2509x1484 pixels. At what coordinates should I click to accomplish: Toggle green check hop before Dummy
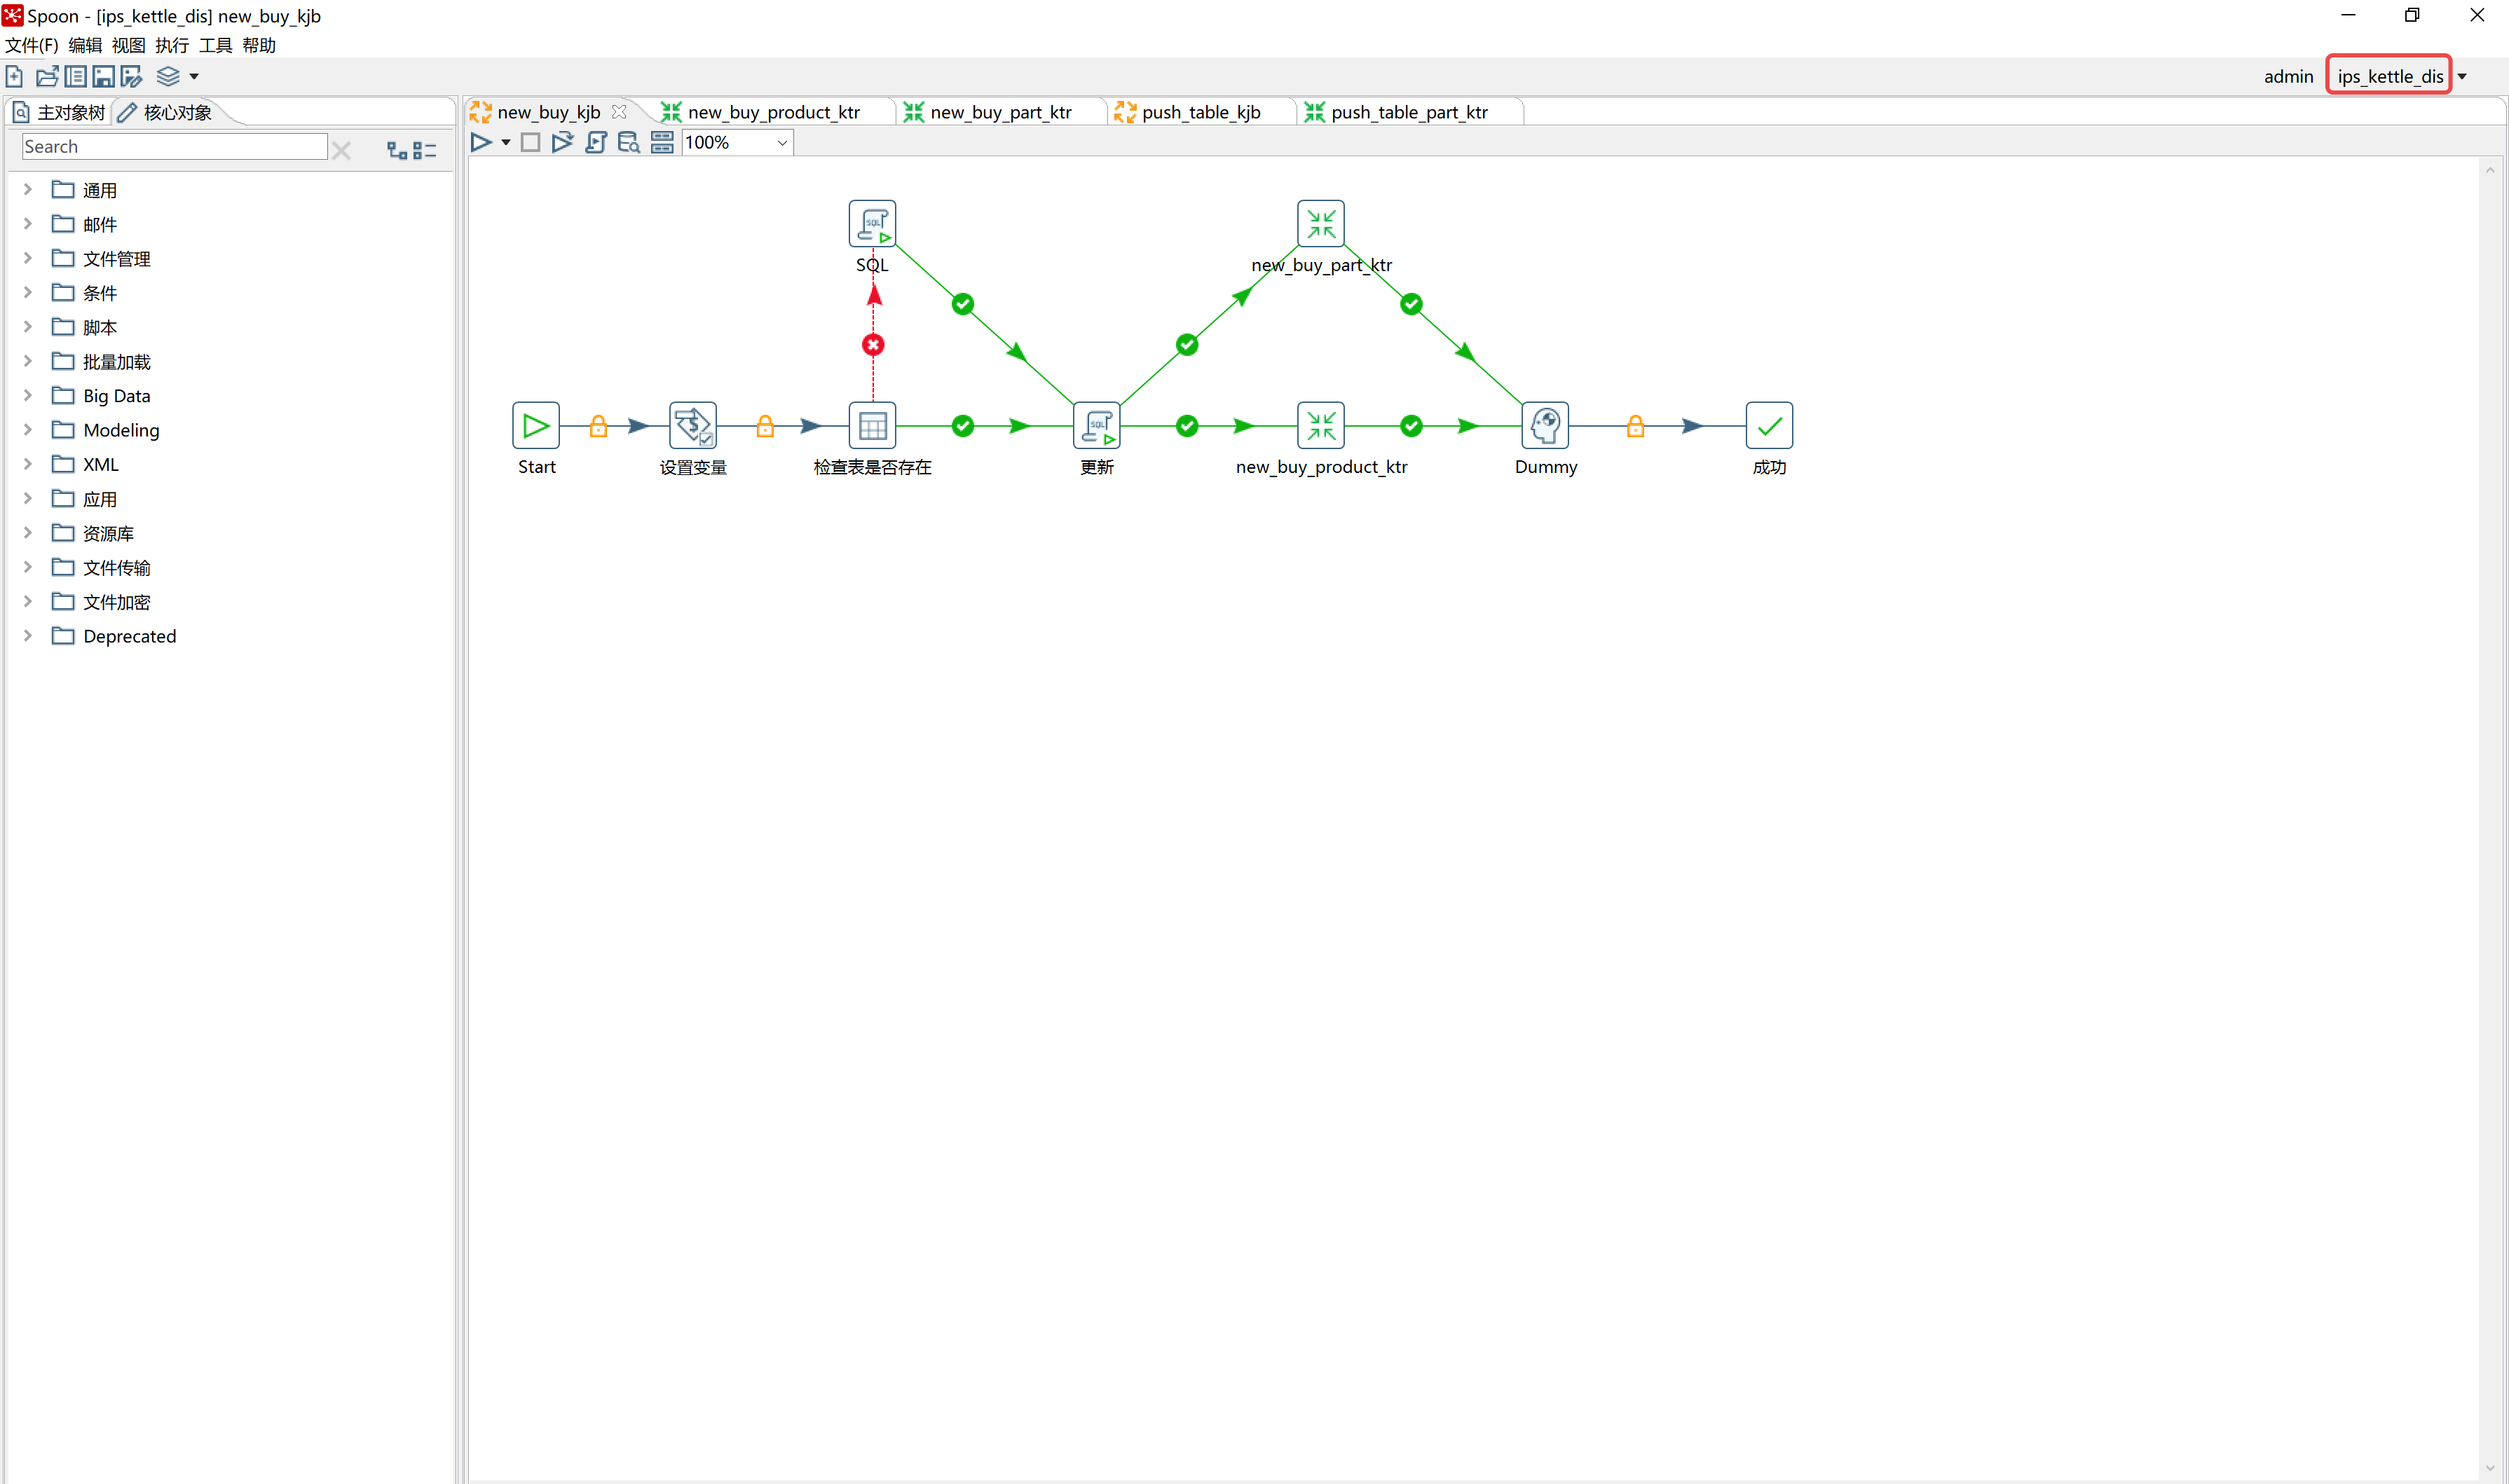tap(1411, 426)
